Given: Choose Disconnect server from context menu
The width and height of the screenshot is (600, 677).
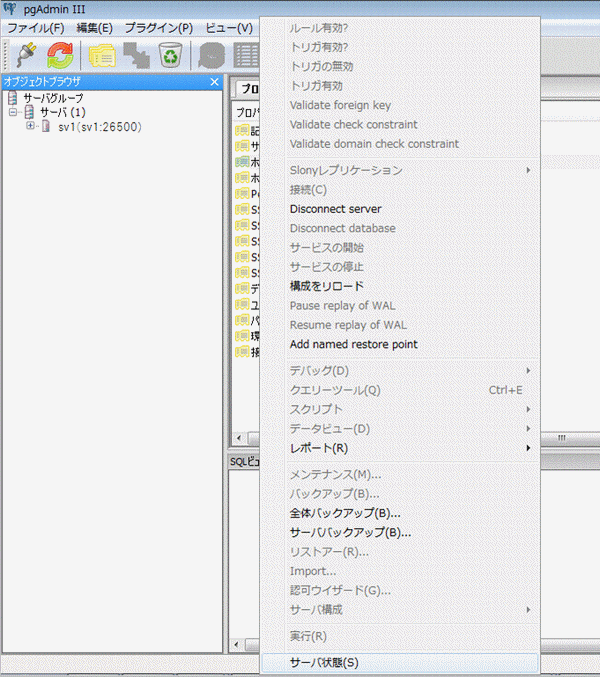Looking at the screenshot, I should point(335,209).
